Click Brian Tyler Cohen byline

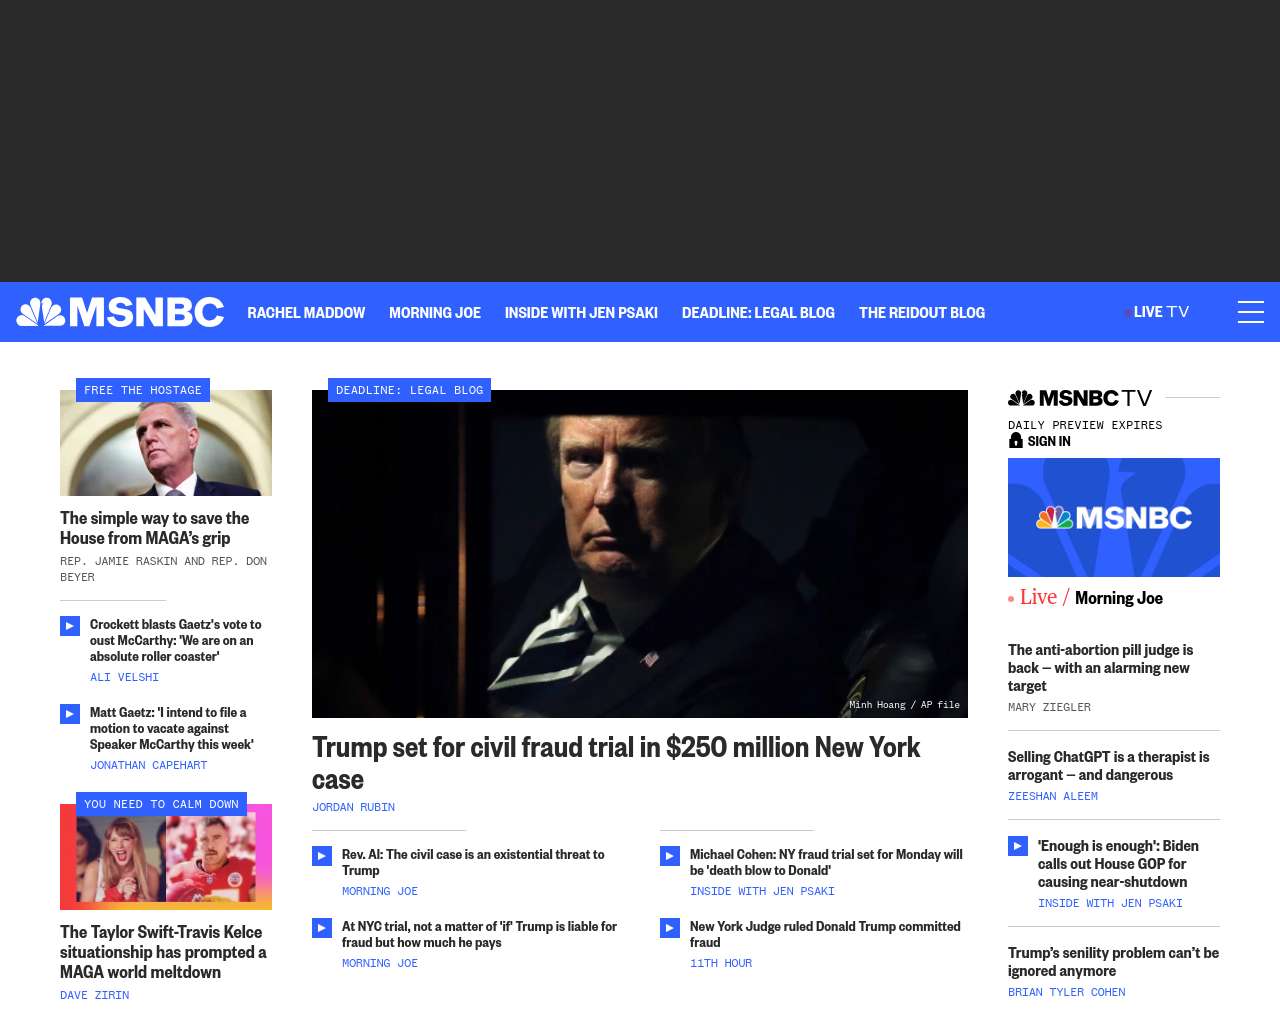coord(1066,992)
